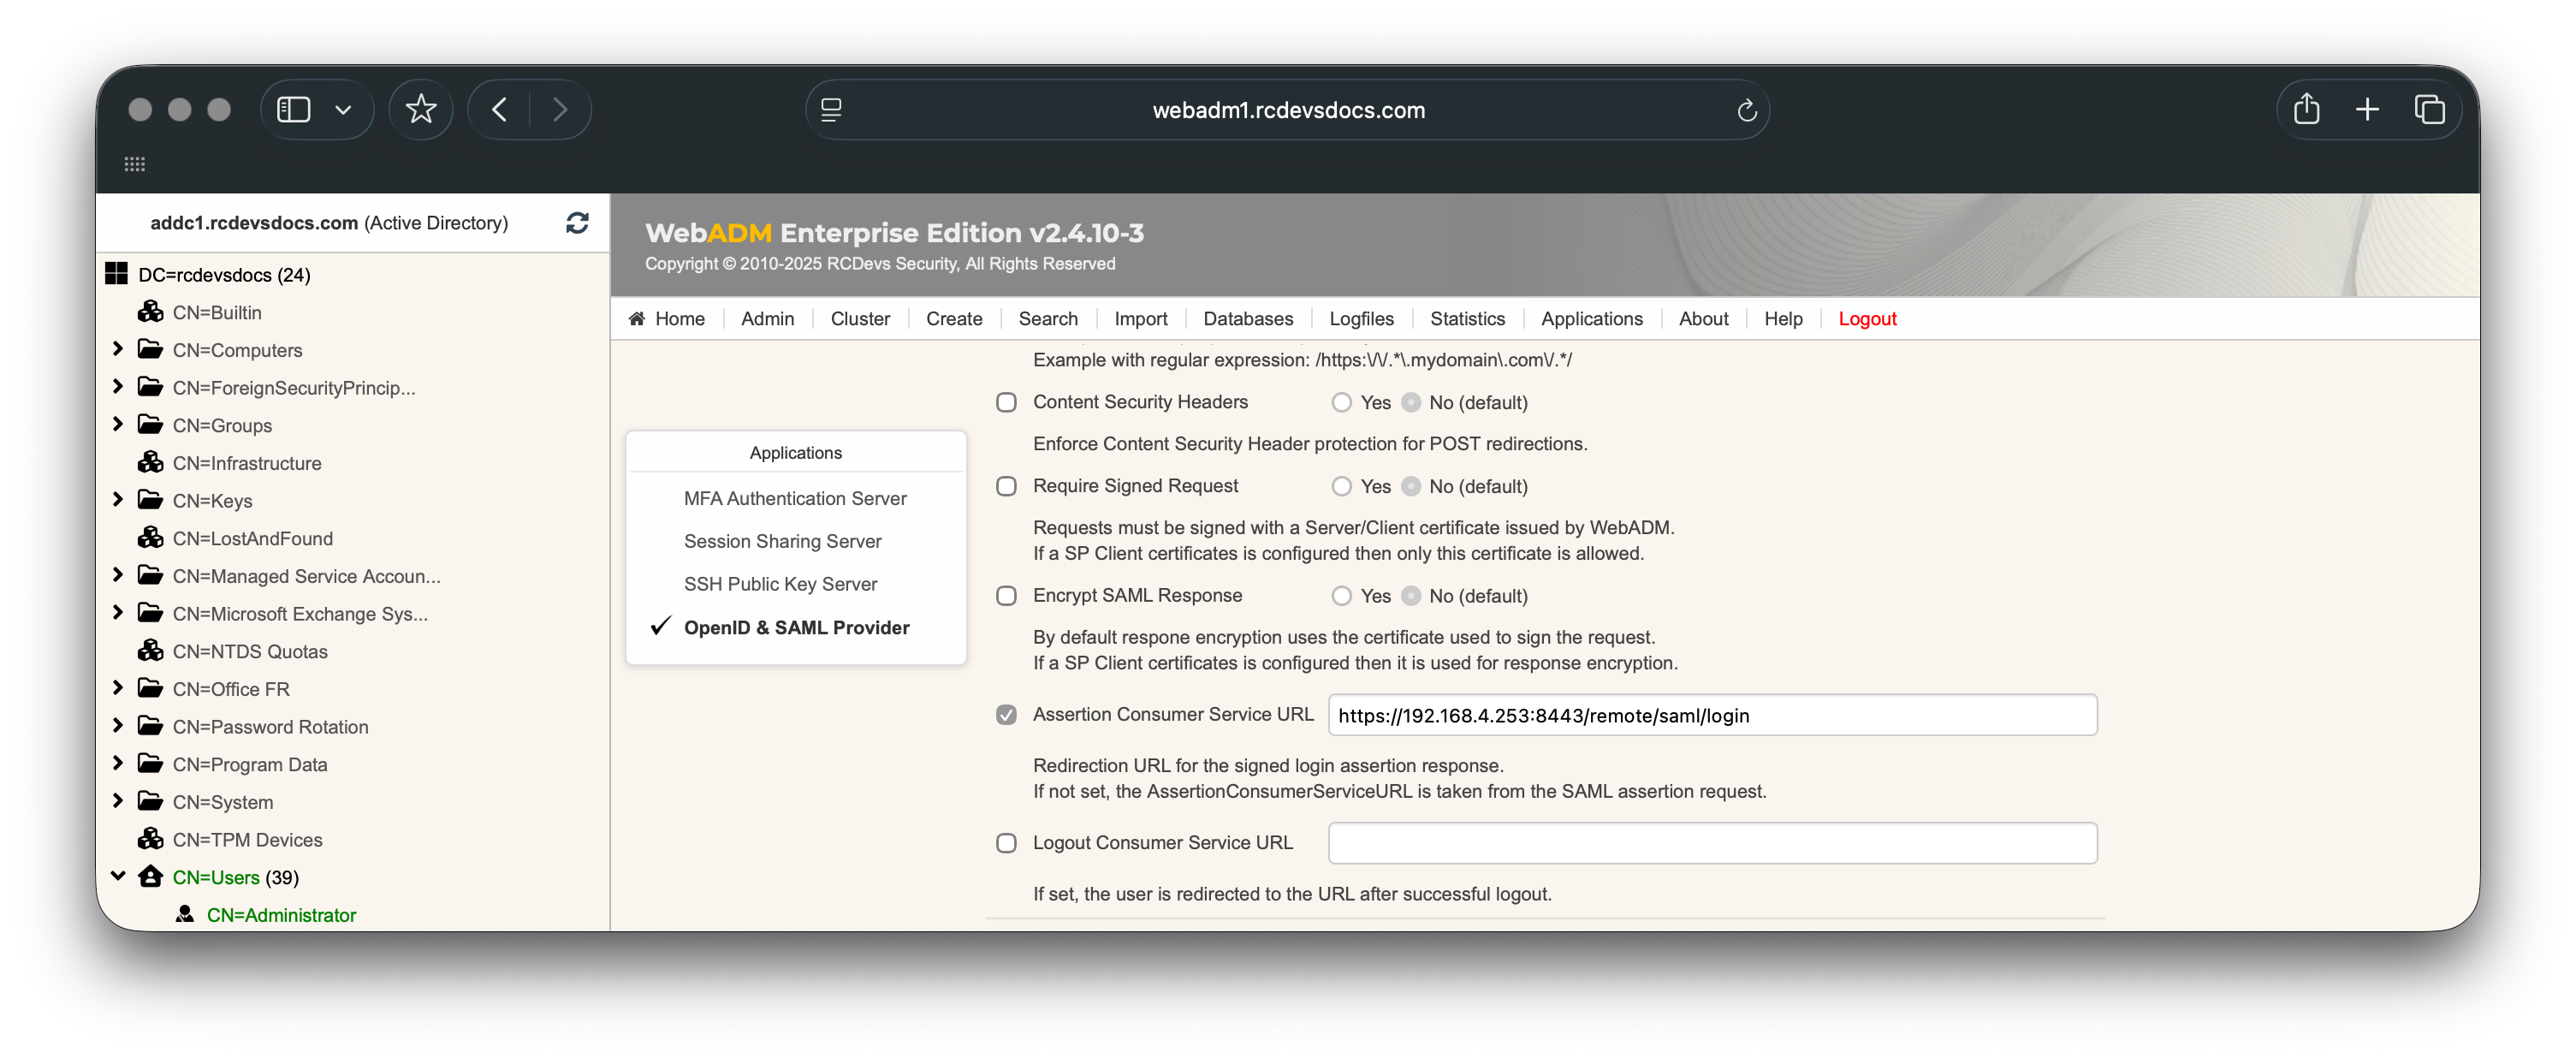
Task: Click the Home house icon in navbar
Action: pos(636,318)
